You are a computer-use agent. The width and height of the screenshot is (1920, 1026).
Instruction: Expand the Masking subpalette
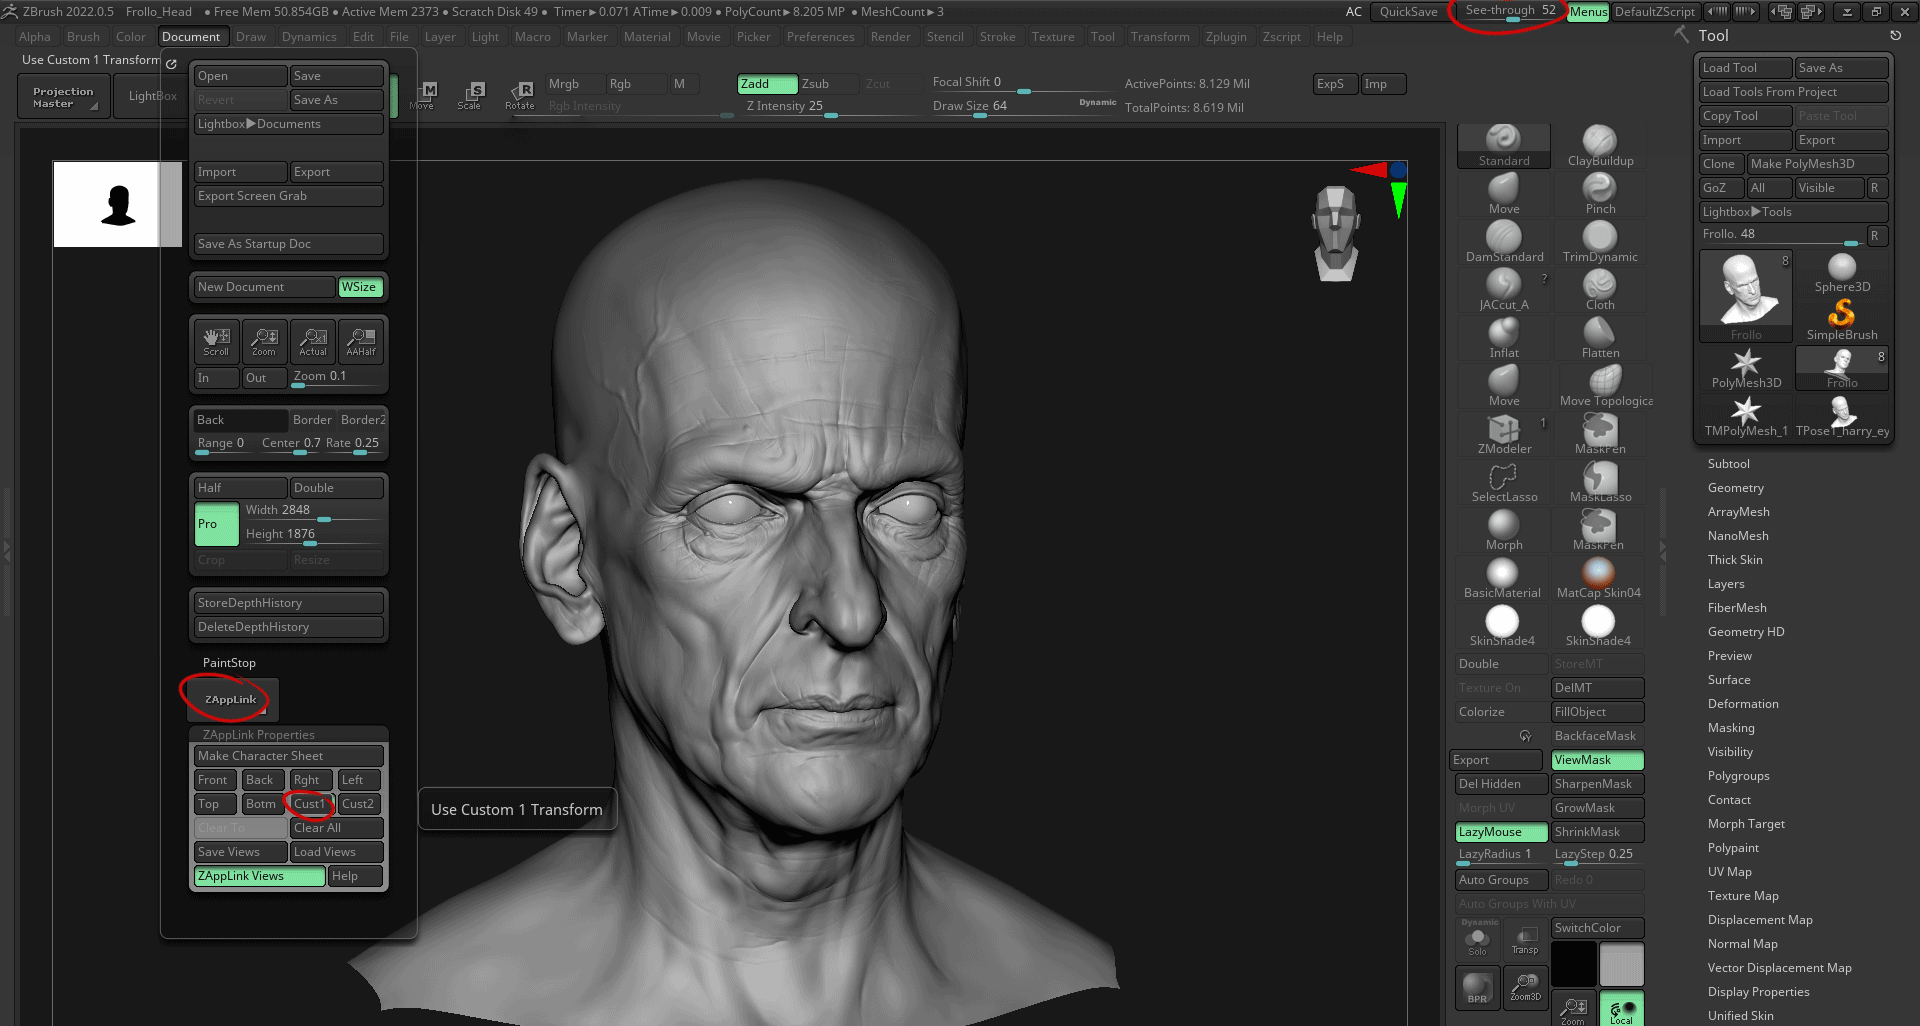click(x=1730, y=727)
